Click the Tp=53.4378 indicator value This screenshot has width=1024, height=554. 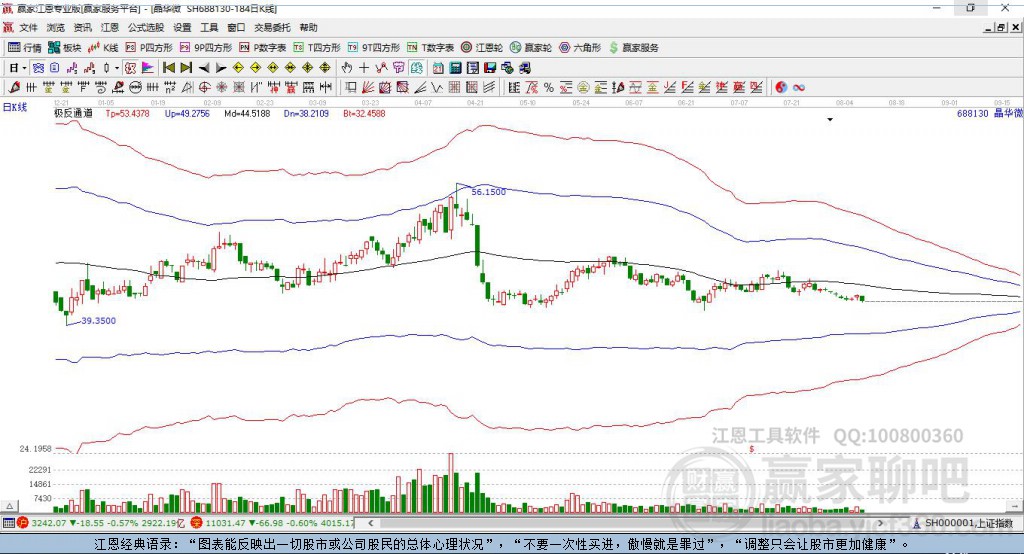127,113
